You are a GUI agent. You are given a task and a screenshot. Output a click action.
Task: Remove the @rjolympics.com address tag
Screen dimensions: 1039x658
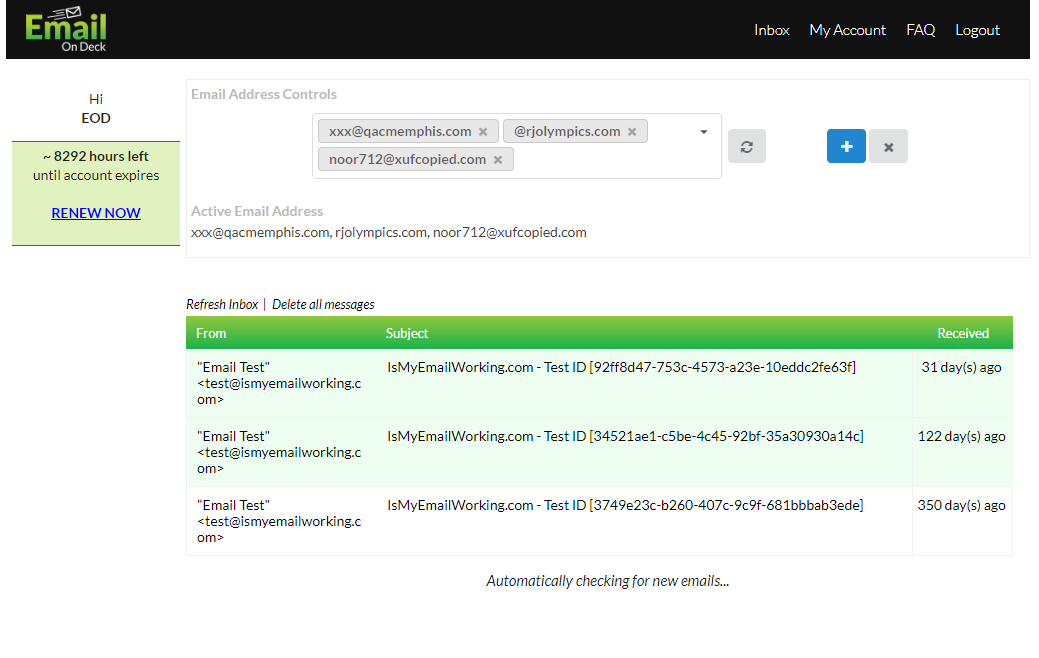[x=632, y=132]
